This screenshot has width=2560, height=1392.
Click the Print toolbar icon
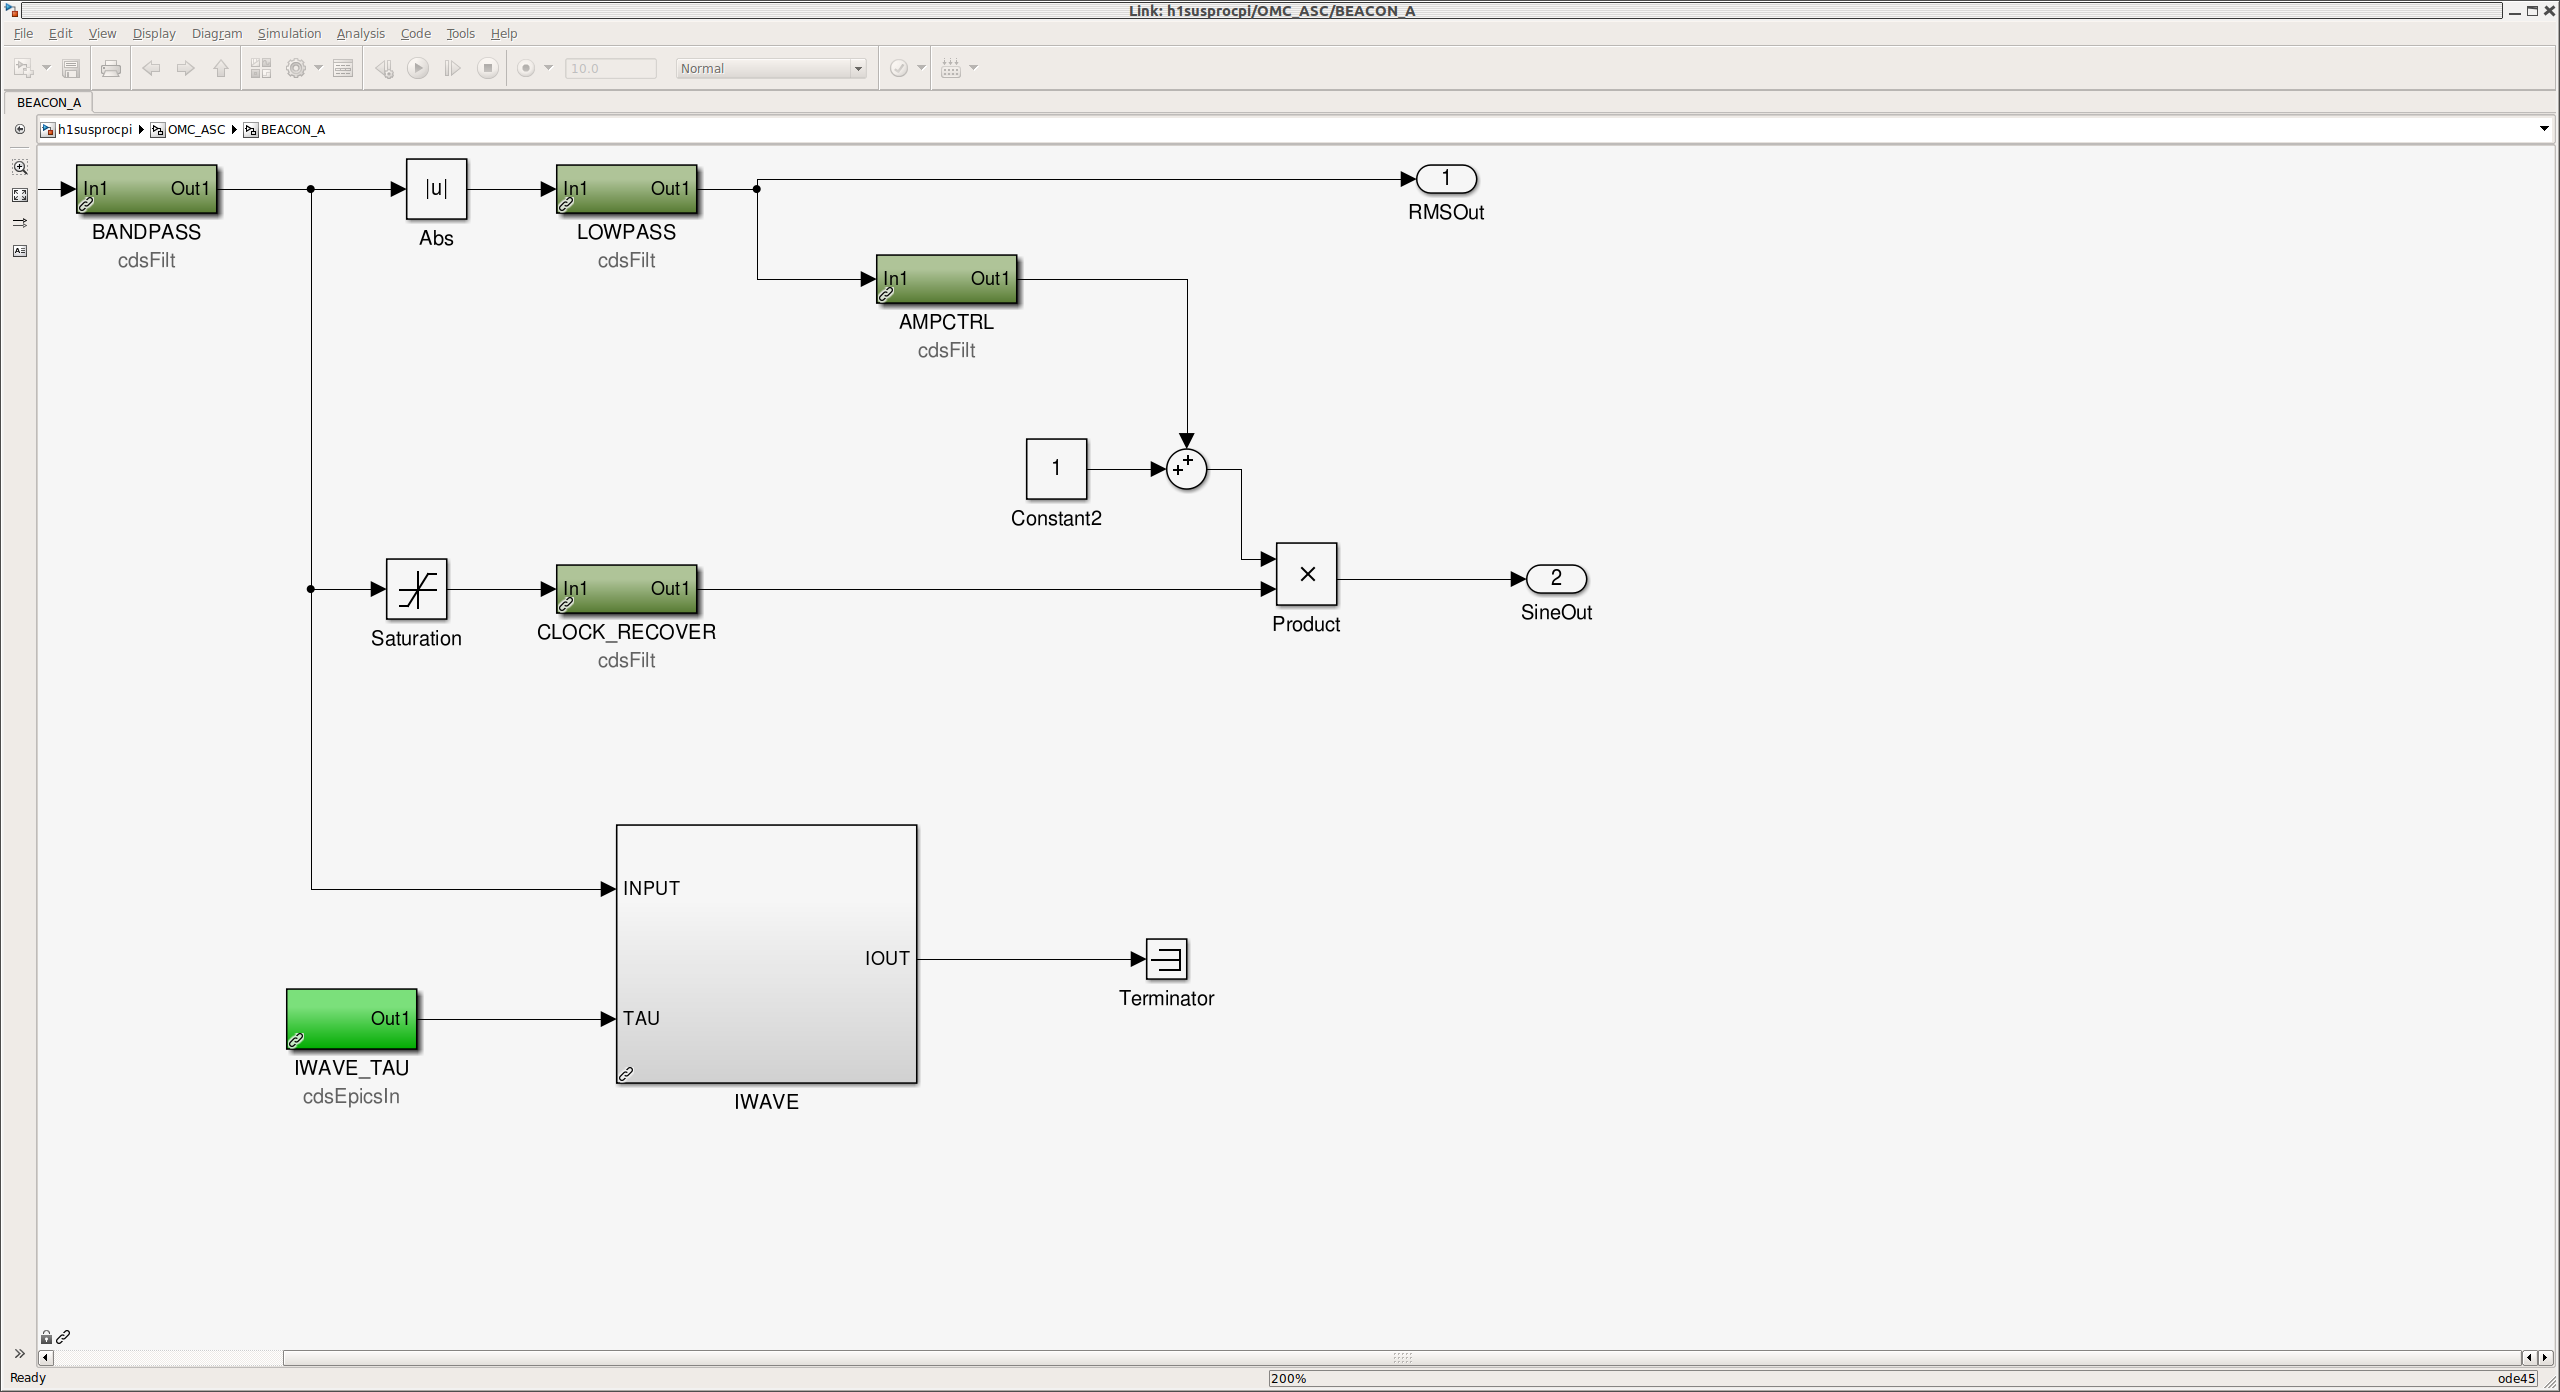coord(111,68)
